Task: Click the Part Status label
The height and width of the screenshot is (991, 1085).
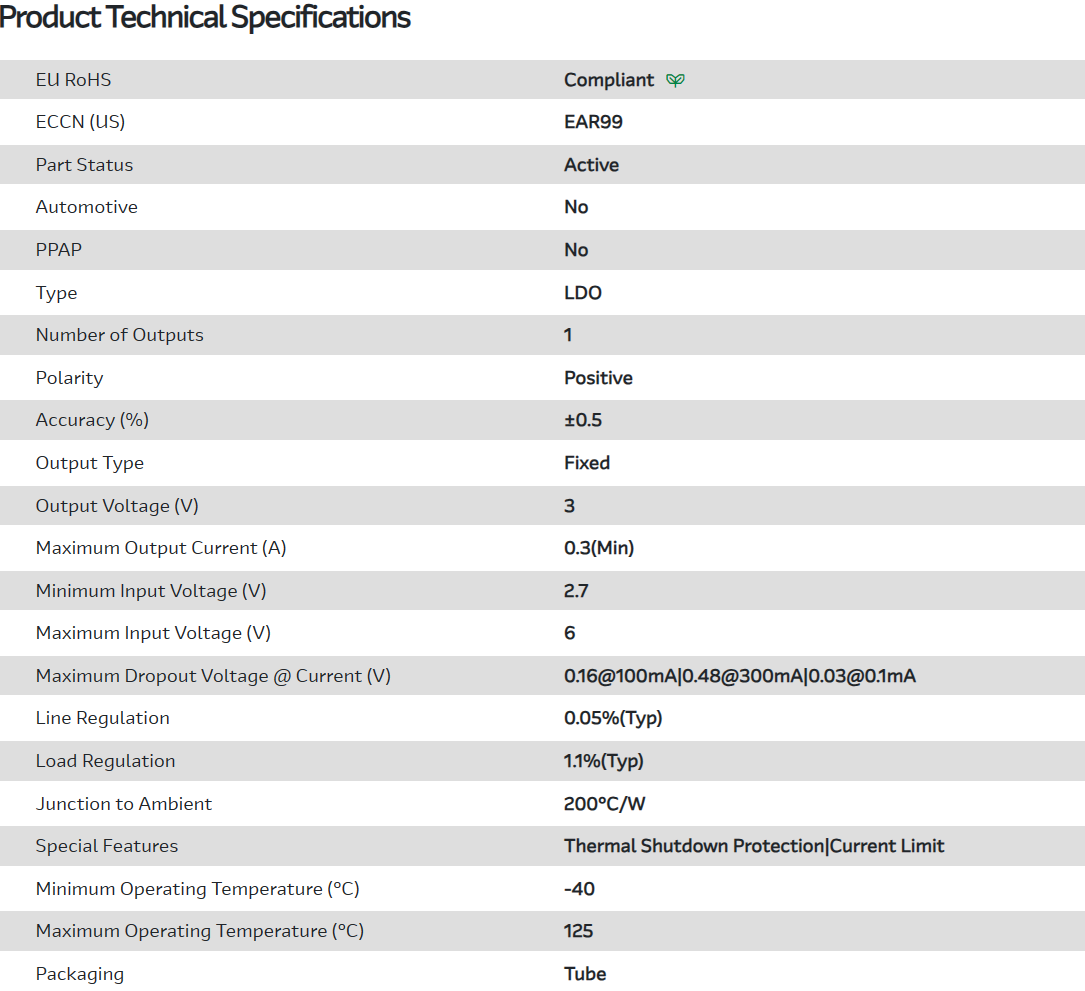Action: 84,165
